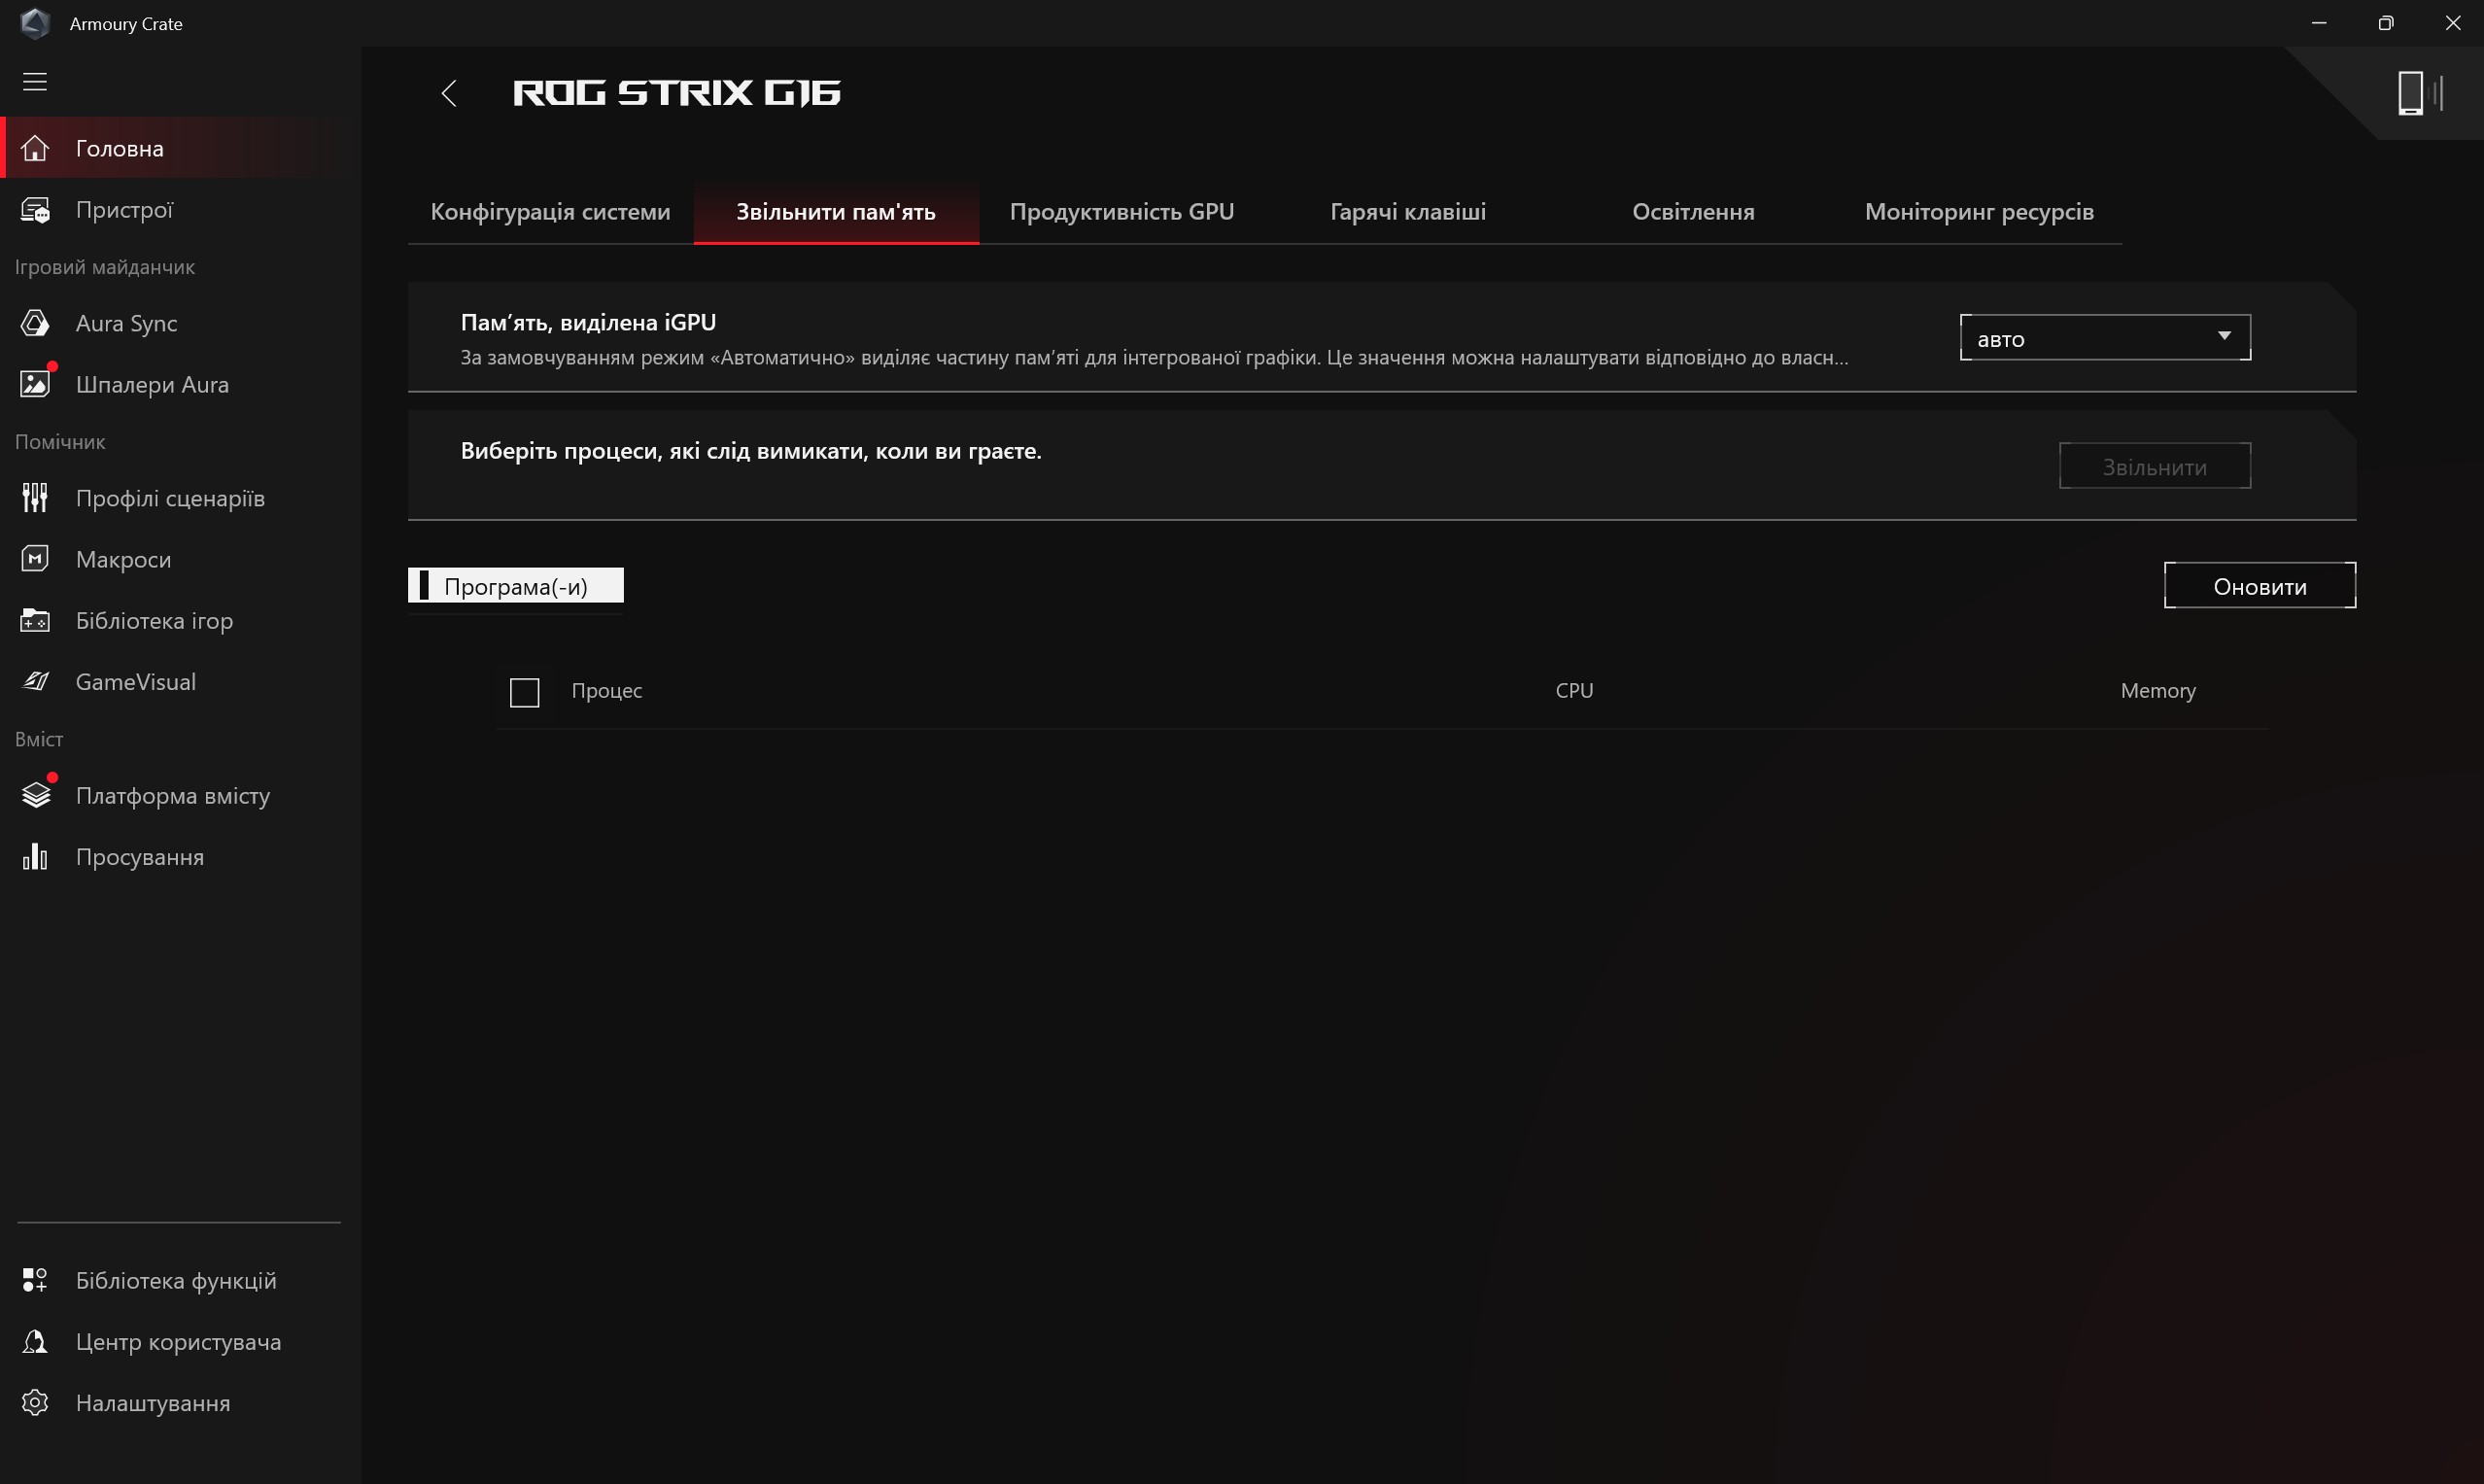
Task: Open Шпалери Aura wallpaper icon
Action: pyautogui.click(x=35, y=384)
